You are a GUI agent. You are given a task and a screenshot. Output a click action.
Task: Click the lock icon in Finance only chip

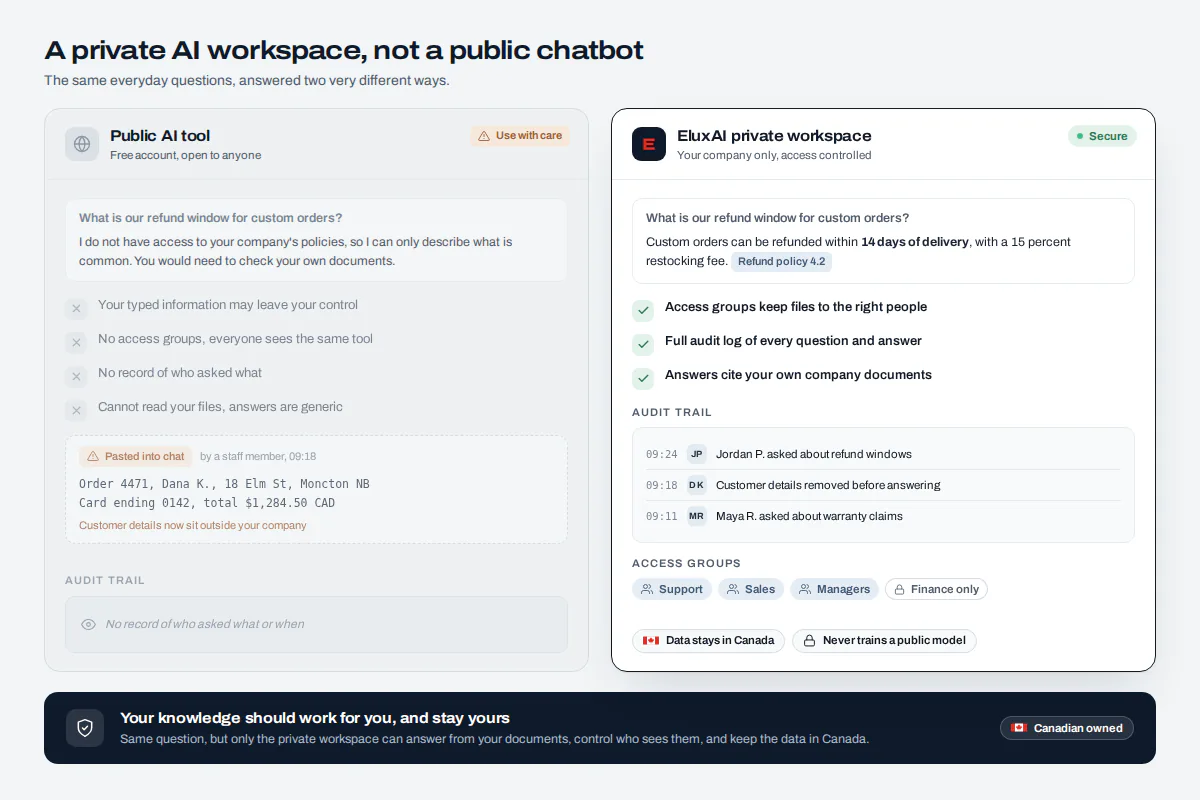pyautogui.click(x=899, y=590)
